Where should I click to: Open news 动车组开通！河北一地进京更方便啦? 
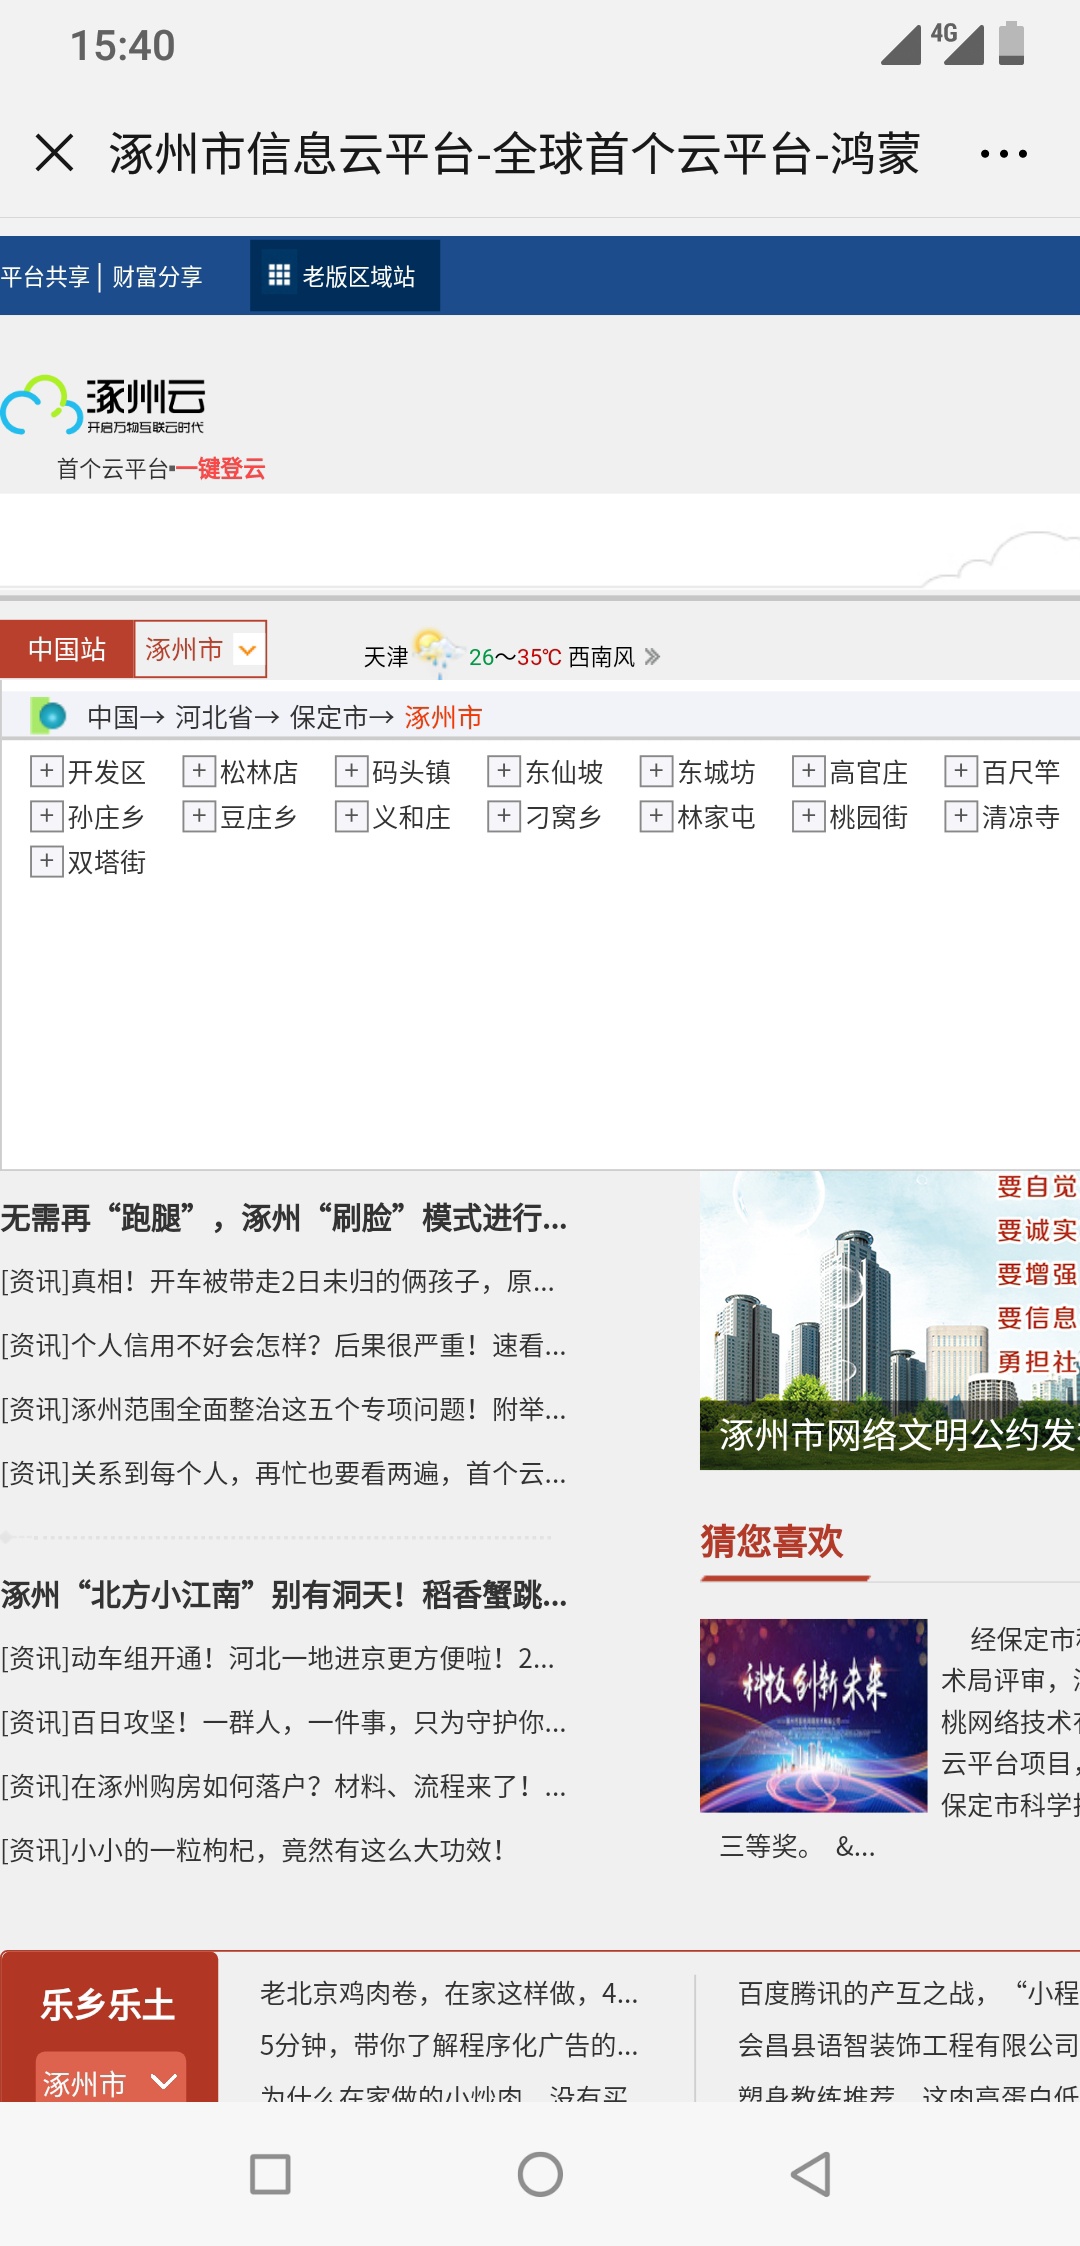point(278,1659)
